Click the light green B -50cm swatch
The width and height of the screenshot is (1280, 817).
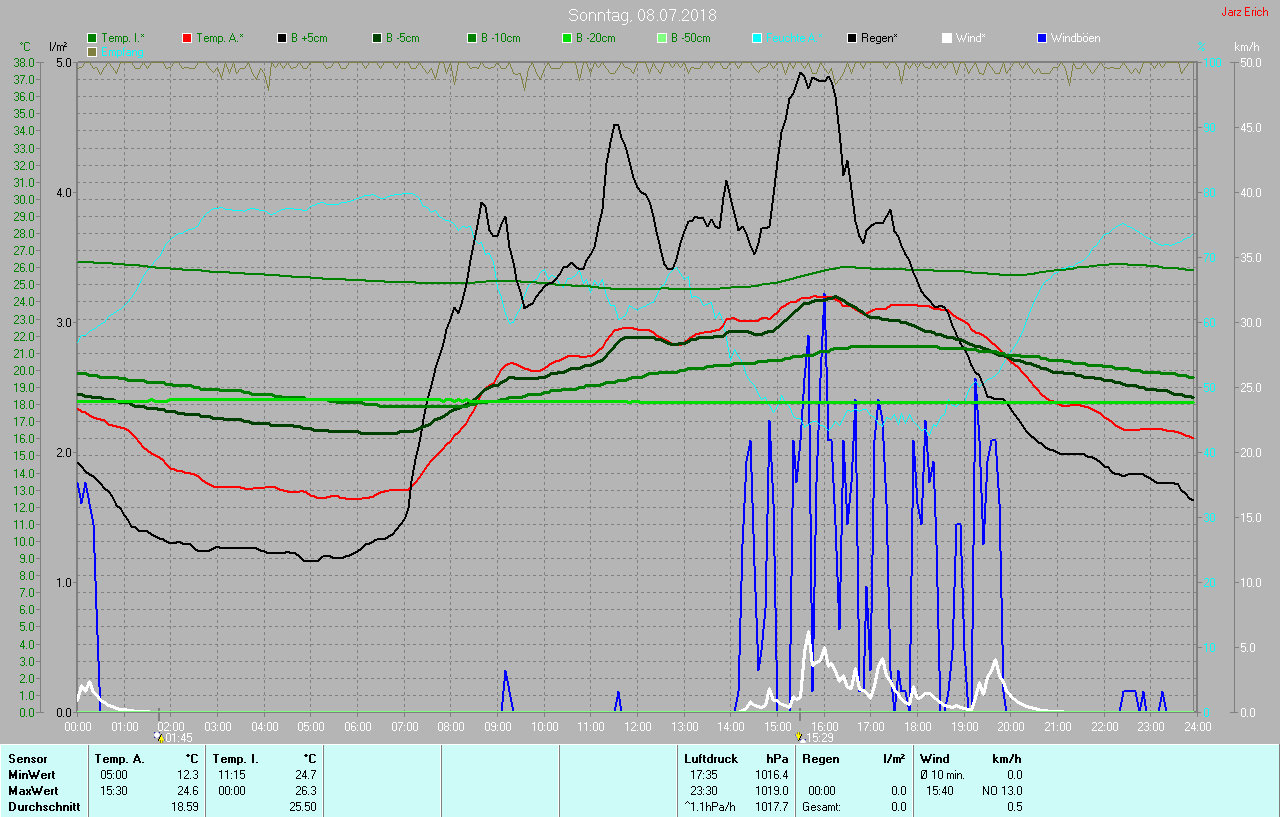(x=661, y=38)
